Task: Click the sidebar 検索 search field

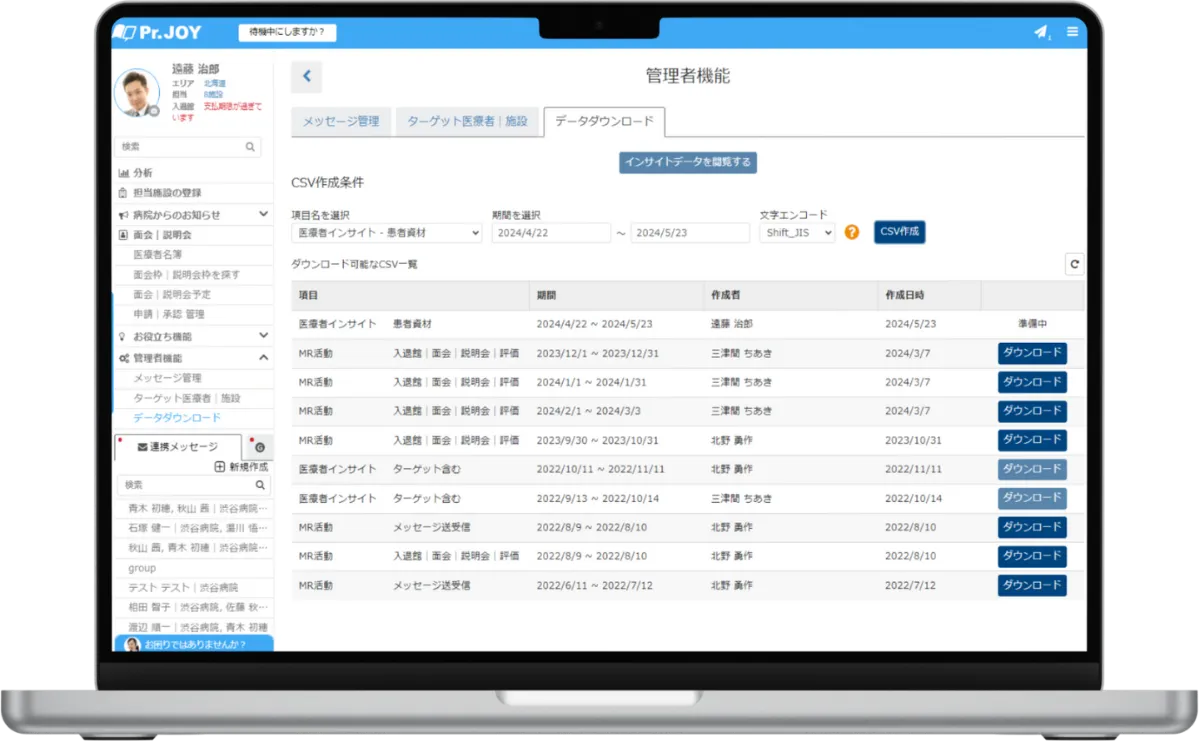Action: click(x=188, y=147)
